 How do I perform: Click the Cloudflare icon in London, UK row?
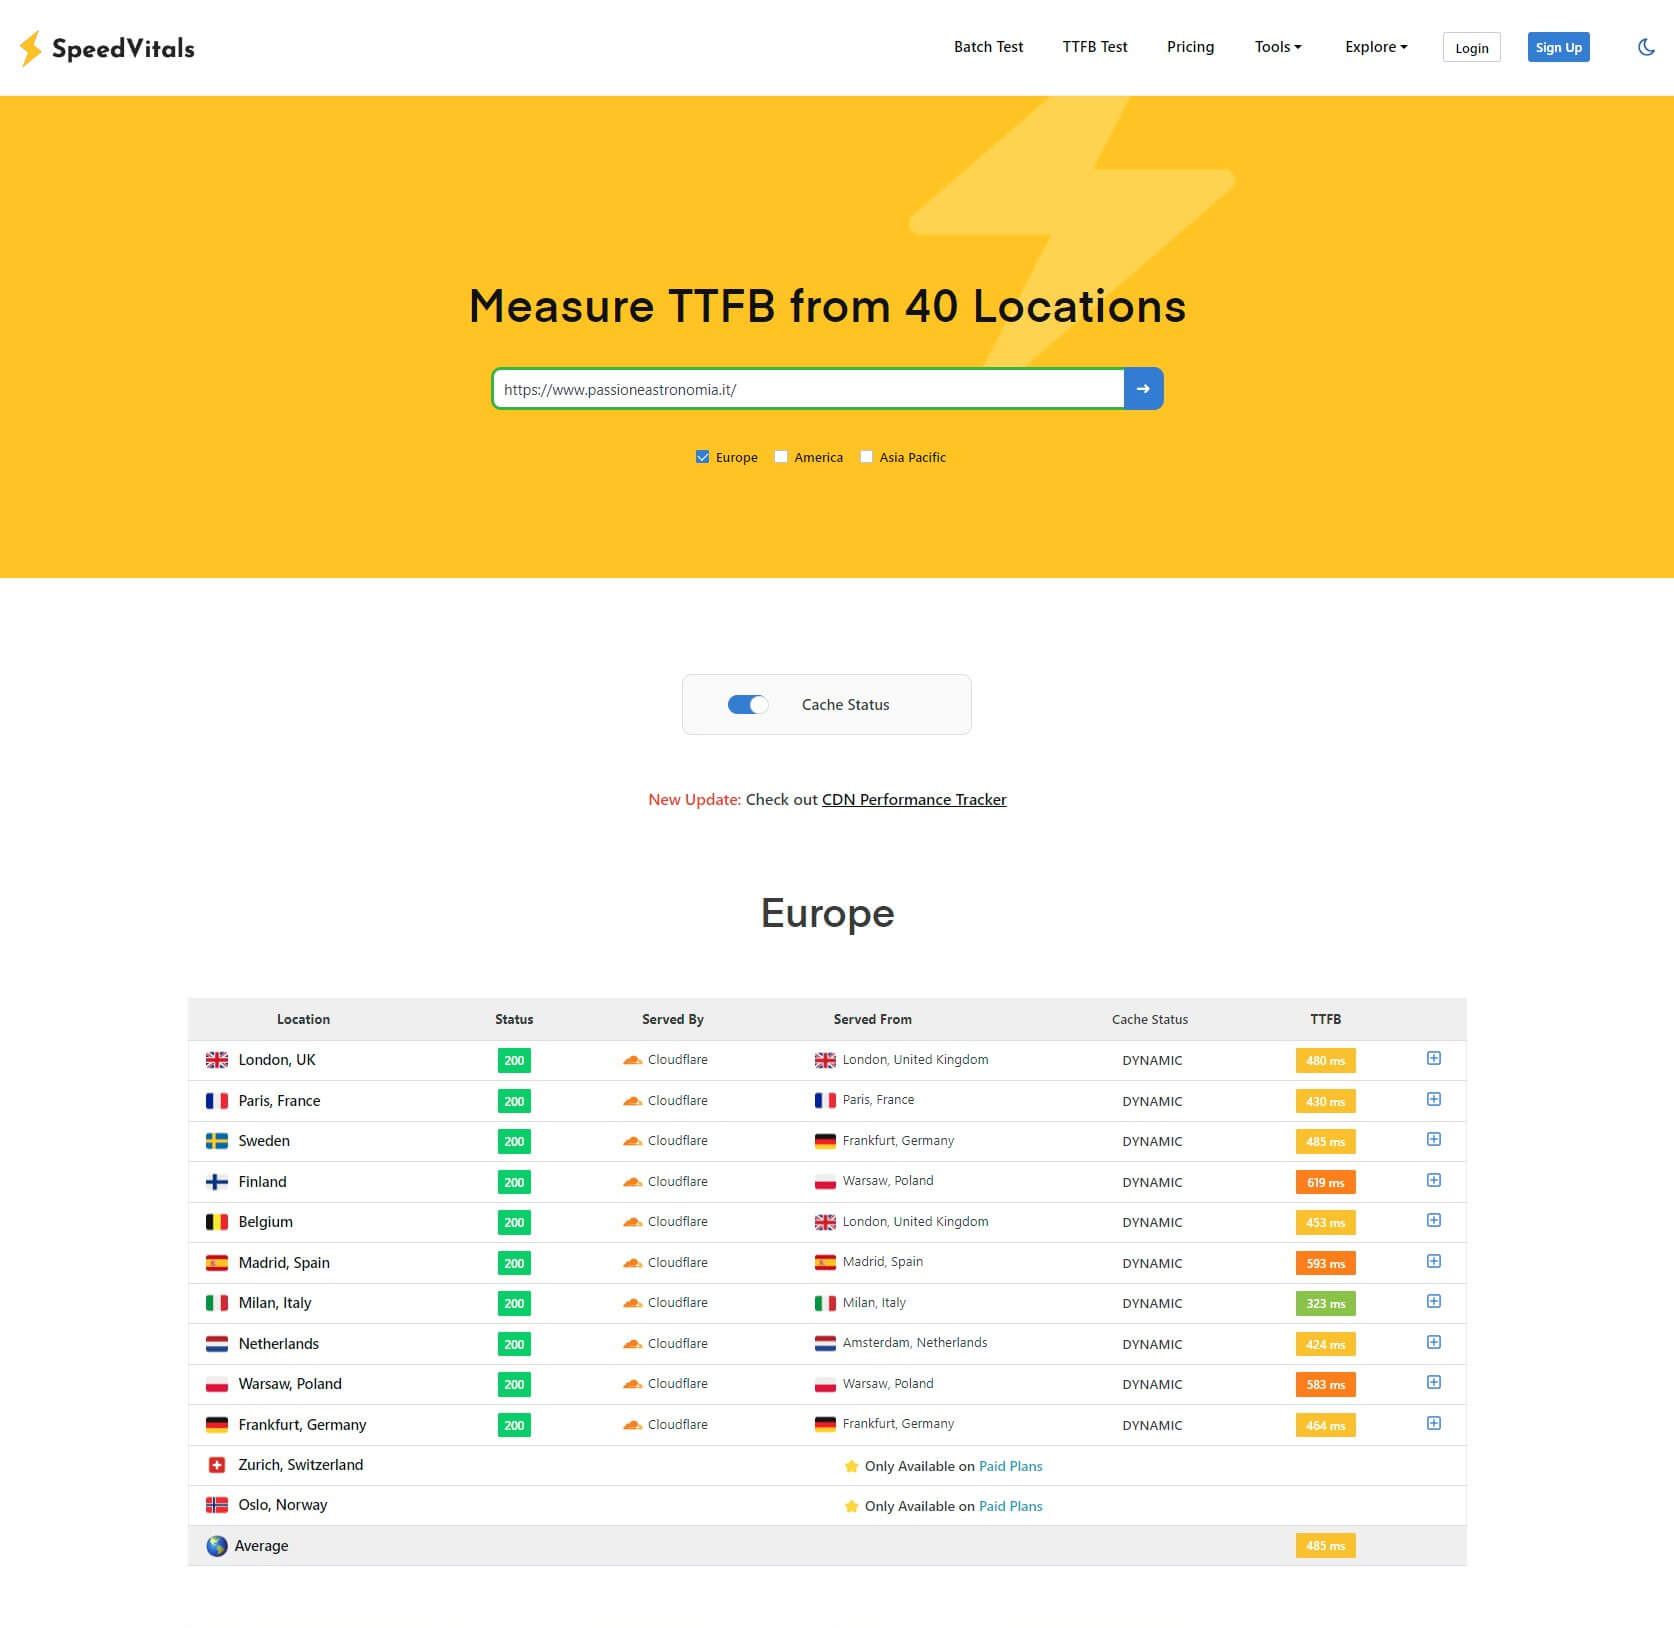pos(633,1060)
